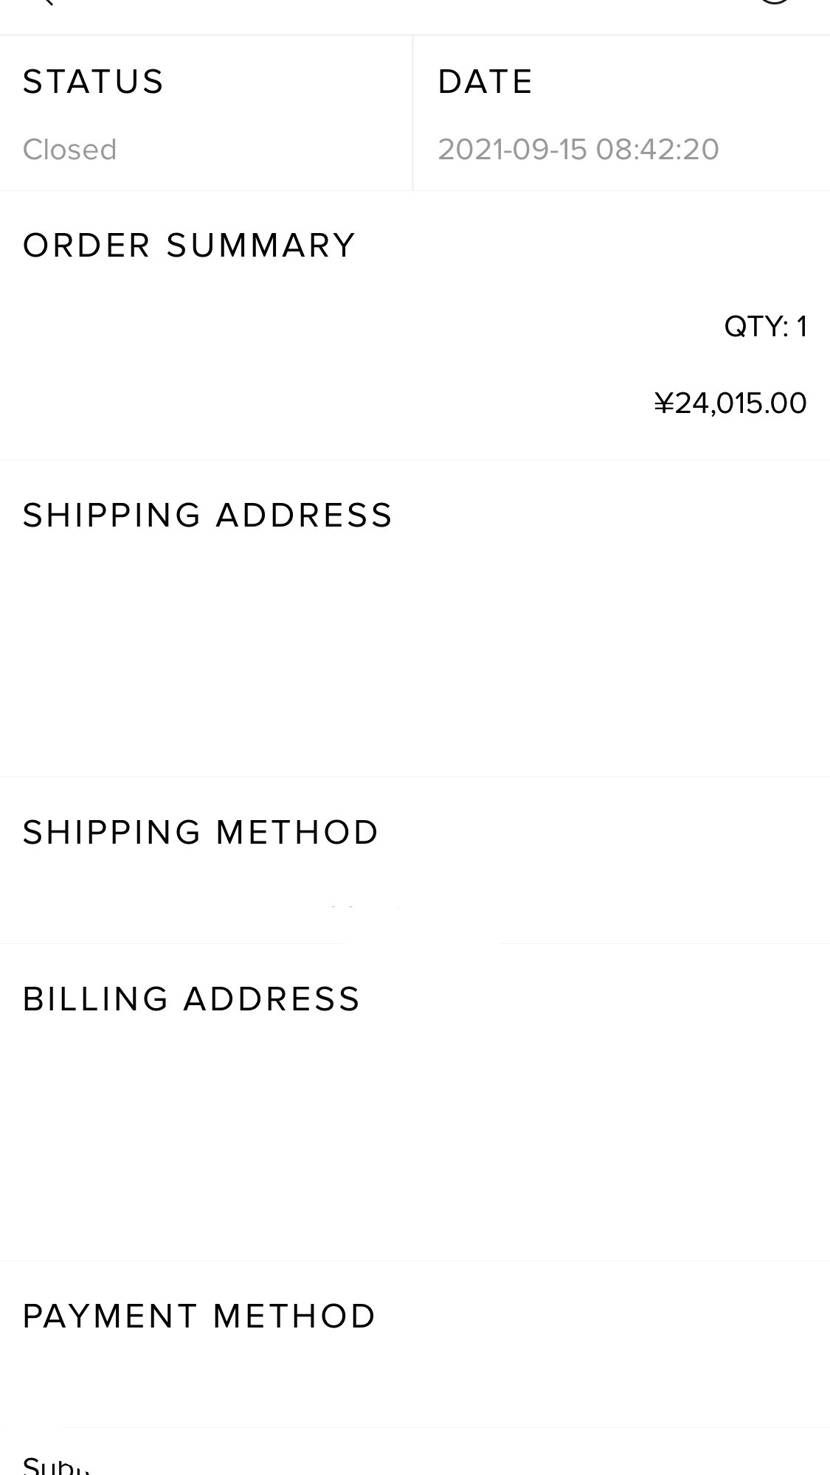Tap the cut-off icon in header's left corner
The height and width of the screenshot is (1475, 830).
[43, 3]
